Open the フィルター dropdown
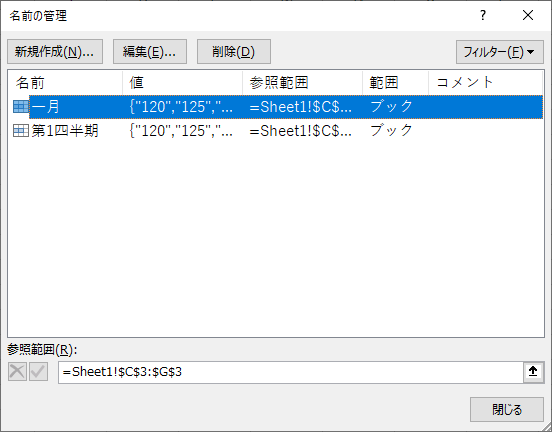552x432 pixels. pos(500,52)
